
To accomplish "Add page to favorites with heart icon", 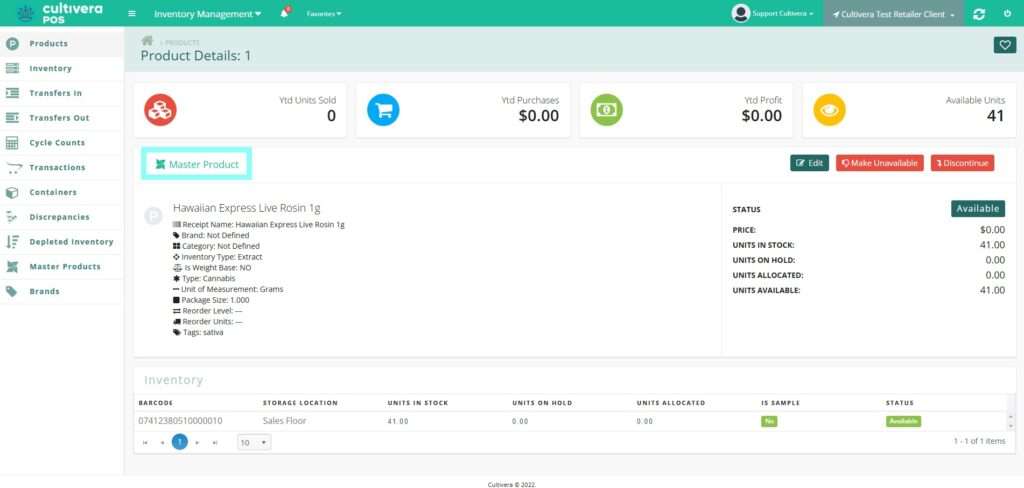I will pos(1004,45).
